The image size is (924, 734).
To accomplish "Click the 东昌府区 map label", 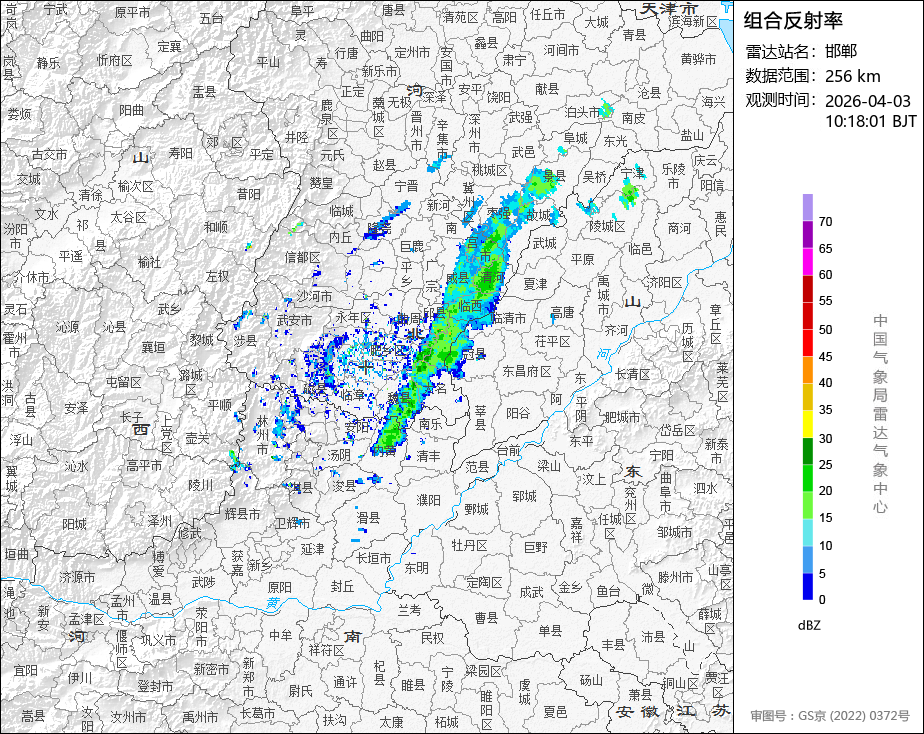I will 527,371.
